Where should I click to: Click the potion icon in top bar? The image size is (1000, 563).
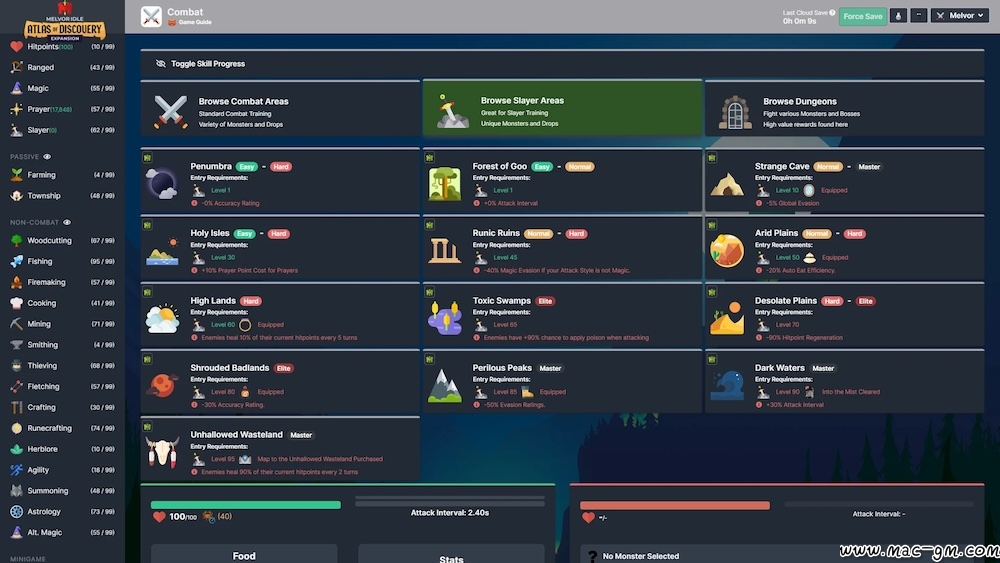point(898,16)
